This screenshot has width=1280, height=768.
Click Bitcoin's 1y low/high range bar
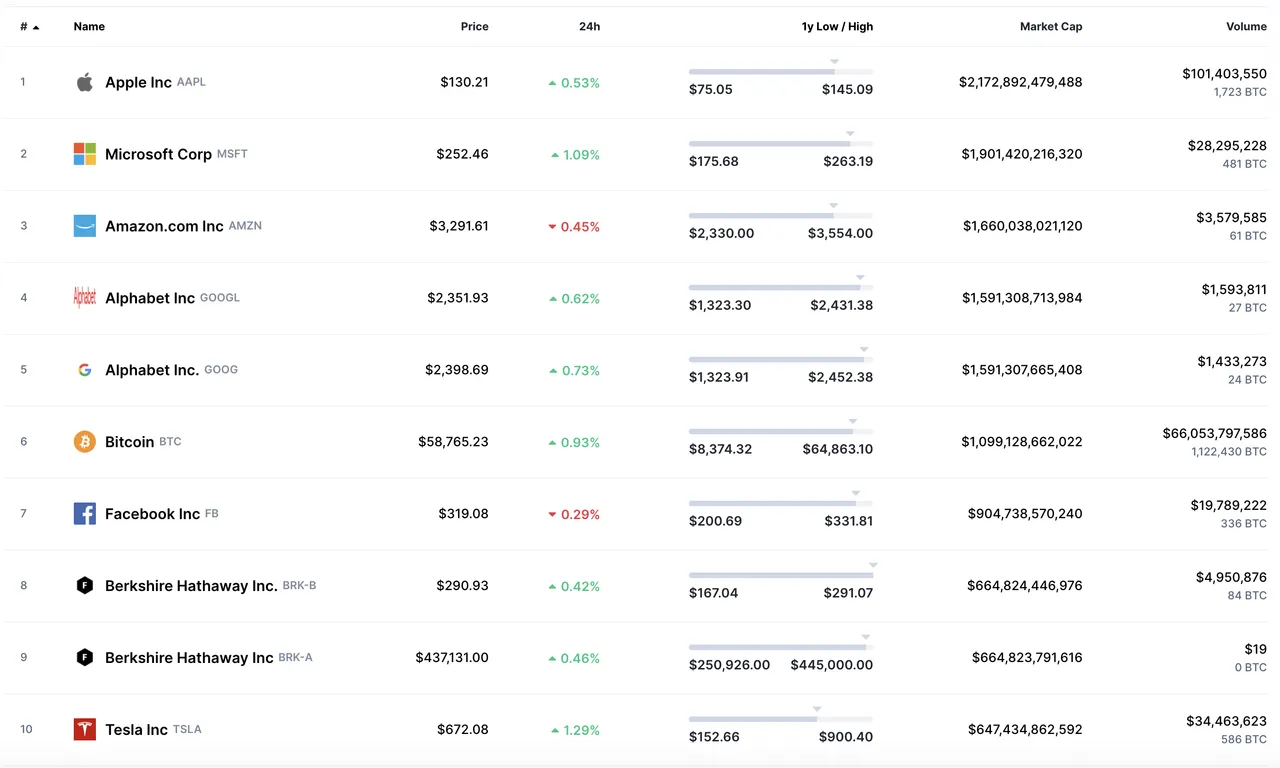[781, 432]
